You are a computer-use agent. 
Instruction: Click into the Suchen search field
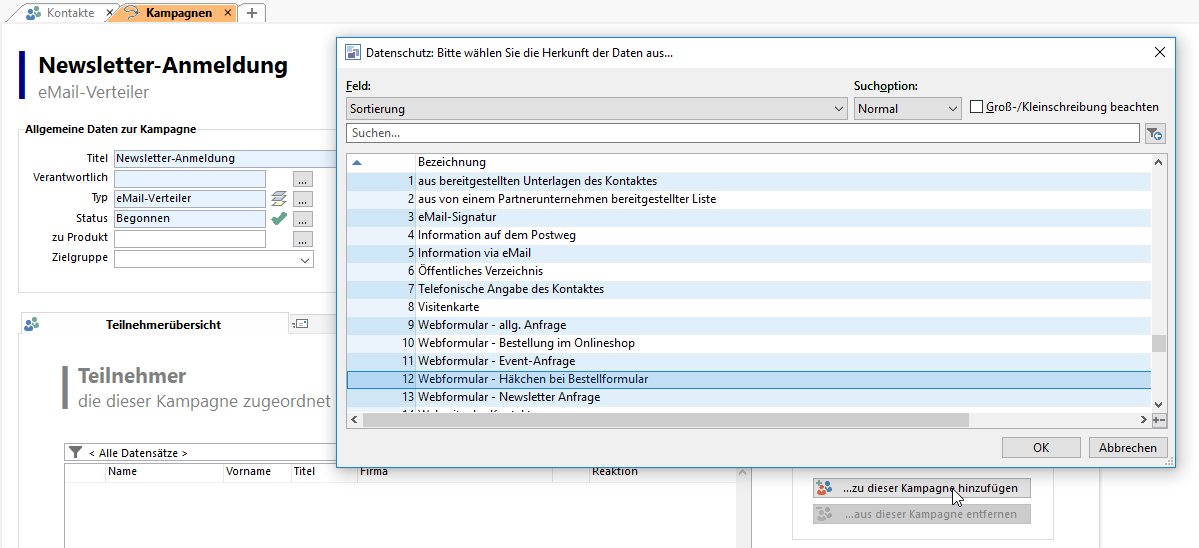tap(742, 133)
